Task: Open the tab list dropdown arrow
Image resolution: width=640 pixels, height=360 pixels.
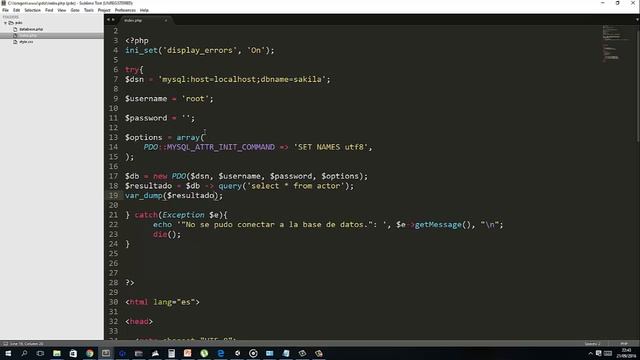Action: point(637,20)
